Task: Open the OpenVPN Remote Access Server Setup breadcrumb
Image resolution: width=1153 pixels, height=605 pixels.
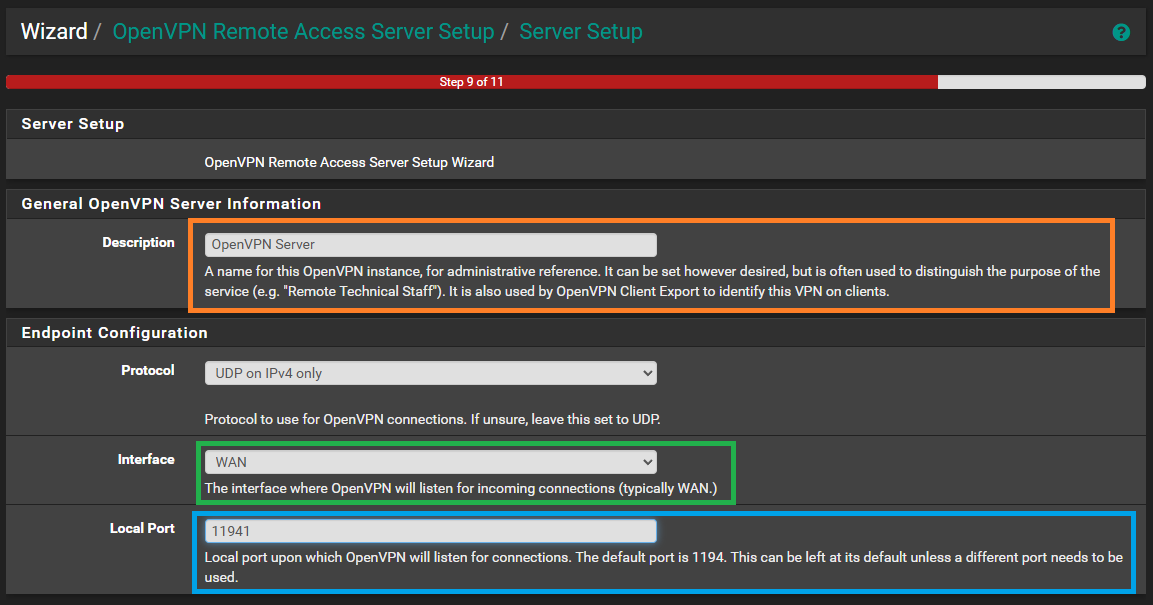Action: coord(303,32)
